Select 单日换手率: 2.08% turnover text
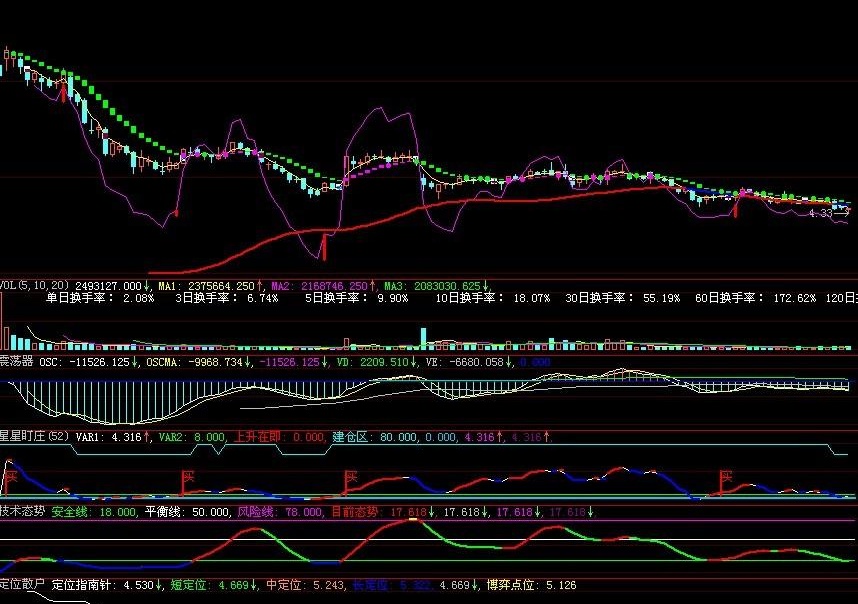The width and height of the screenshot is (858, 604). (x=100, y=298)
